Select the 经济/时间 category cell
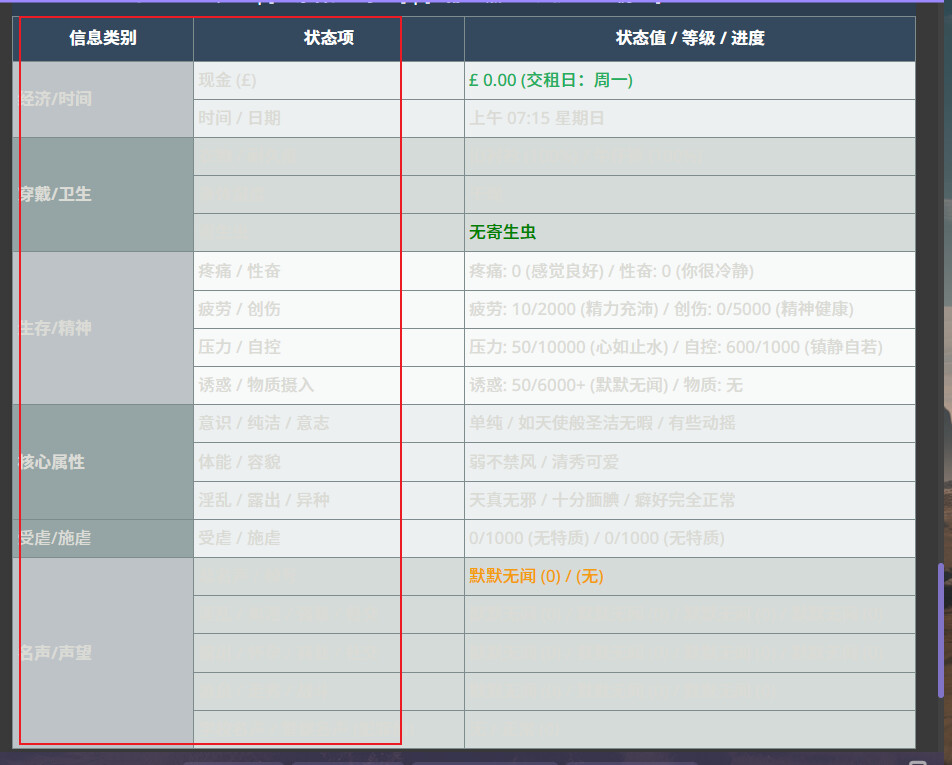Image resolution: width=952 pixels, height=765 pixels. point(103,99)
